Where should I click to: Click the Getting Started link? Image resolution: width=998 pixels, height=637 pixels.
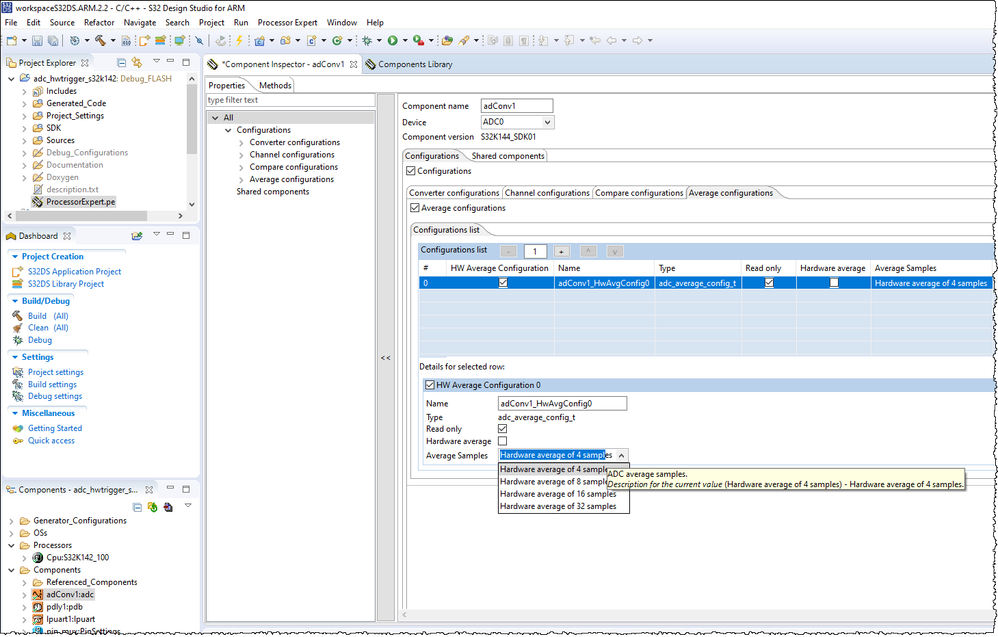(55, 429)
